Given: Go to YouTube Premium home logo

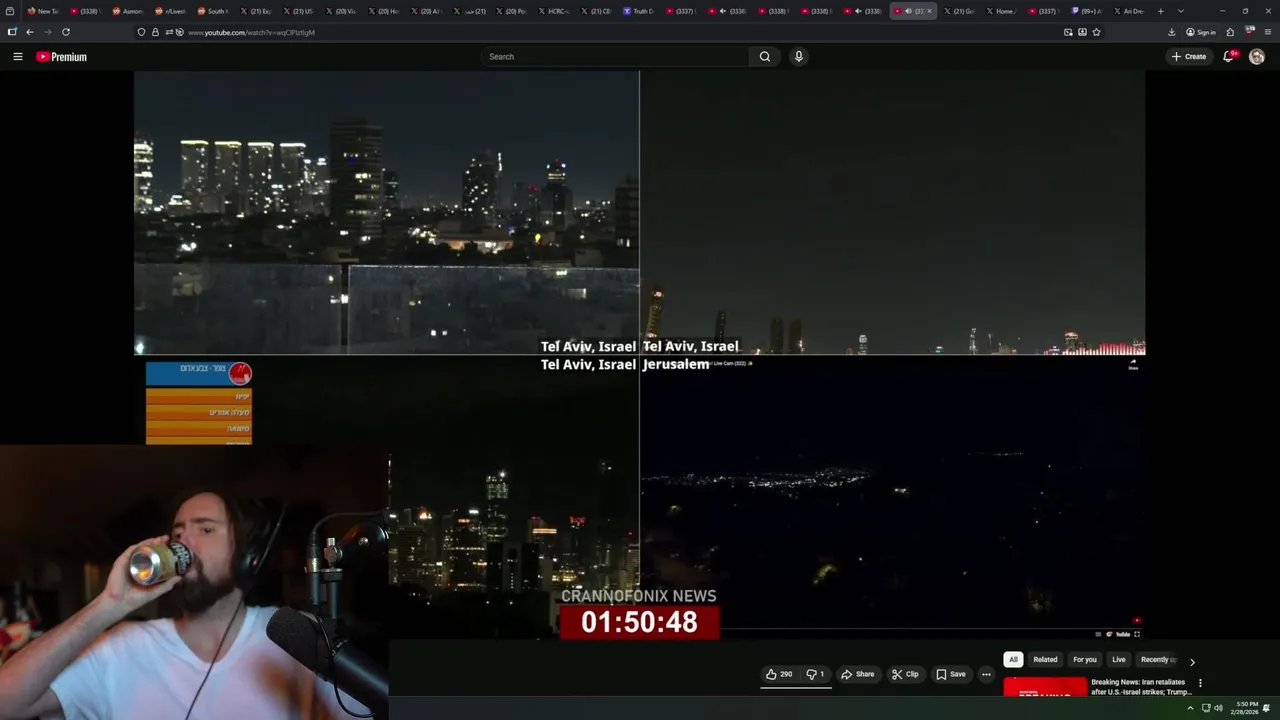Looking at the screenshot, I should pos(61,57).
